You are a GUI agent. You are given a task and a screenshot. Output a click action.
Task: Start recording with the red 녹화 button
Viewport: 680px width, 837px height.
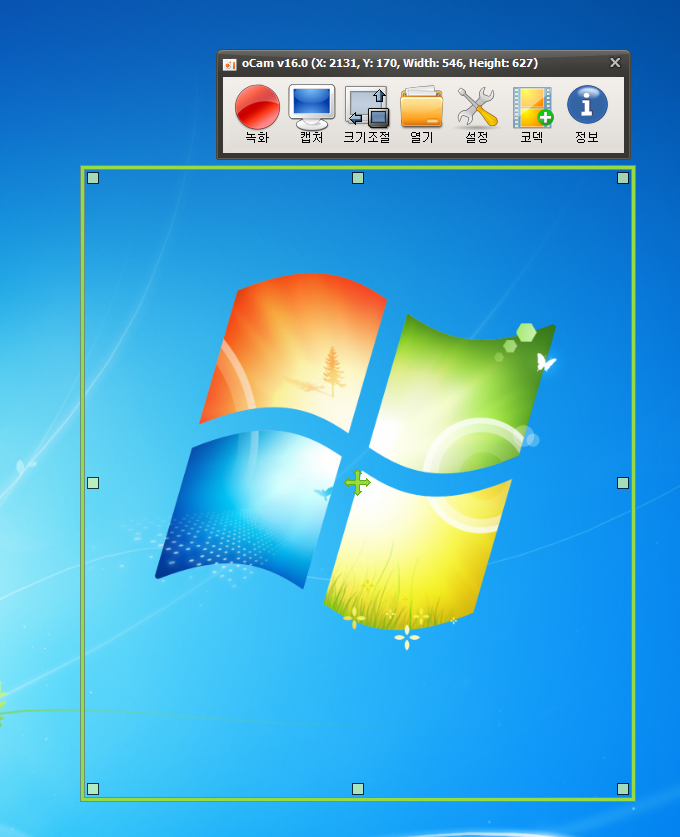[x=257, y=114]
